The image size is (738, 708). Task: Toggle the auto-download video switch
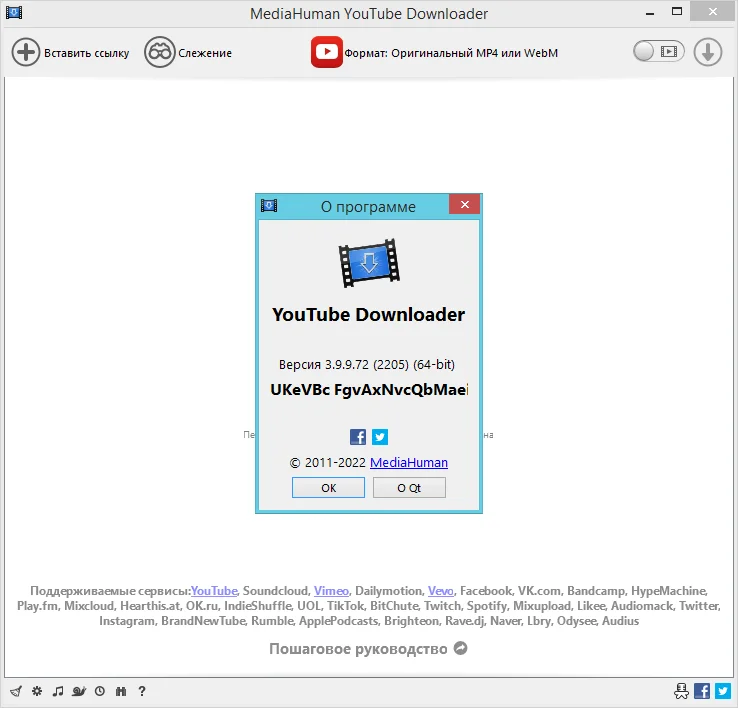pyautogui.click(x=658, y=51)
